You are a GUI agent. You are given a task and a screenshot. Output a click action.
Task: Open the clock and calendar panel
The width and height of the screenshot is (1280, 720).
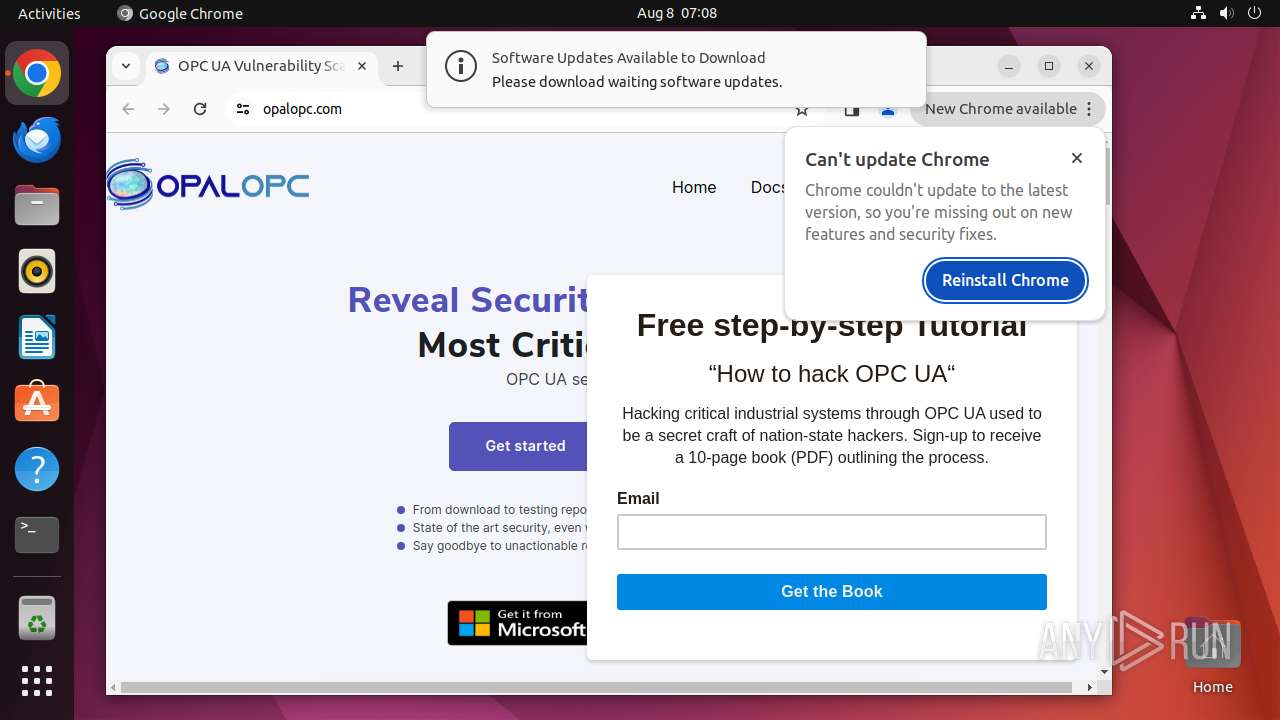click(x=677, y=13)
